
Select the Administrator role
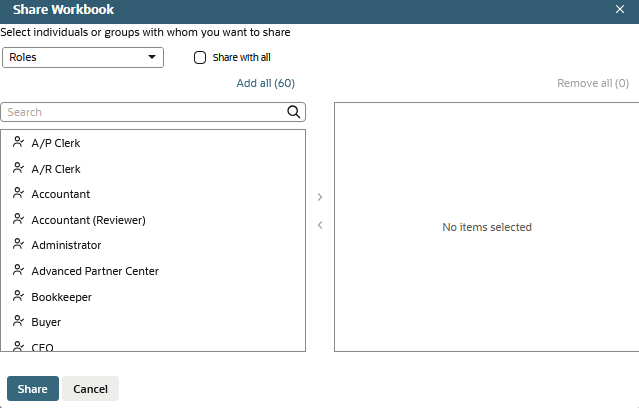point(153,245)
